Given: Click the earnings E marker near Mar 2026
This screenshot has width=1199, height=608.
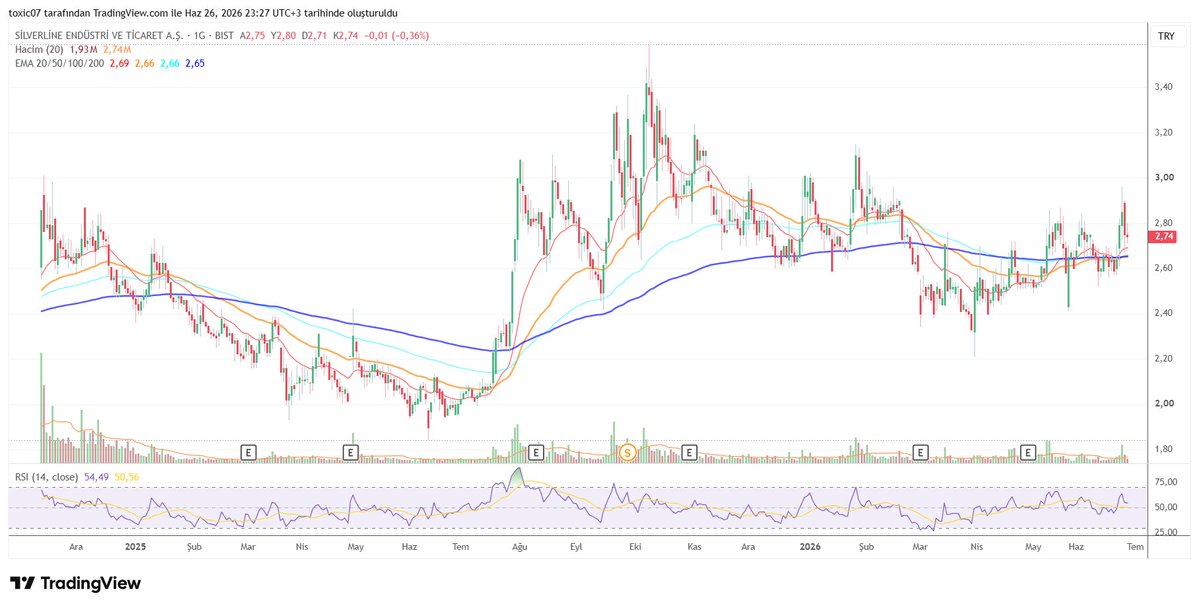Looking at the screenshot, I should 921,453.
